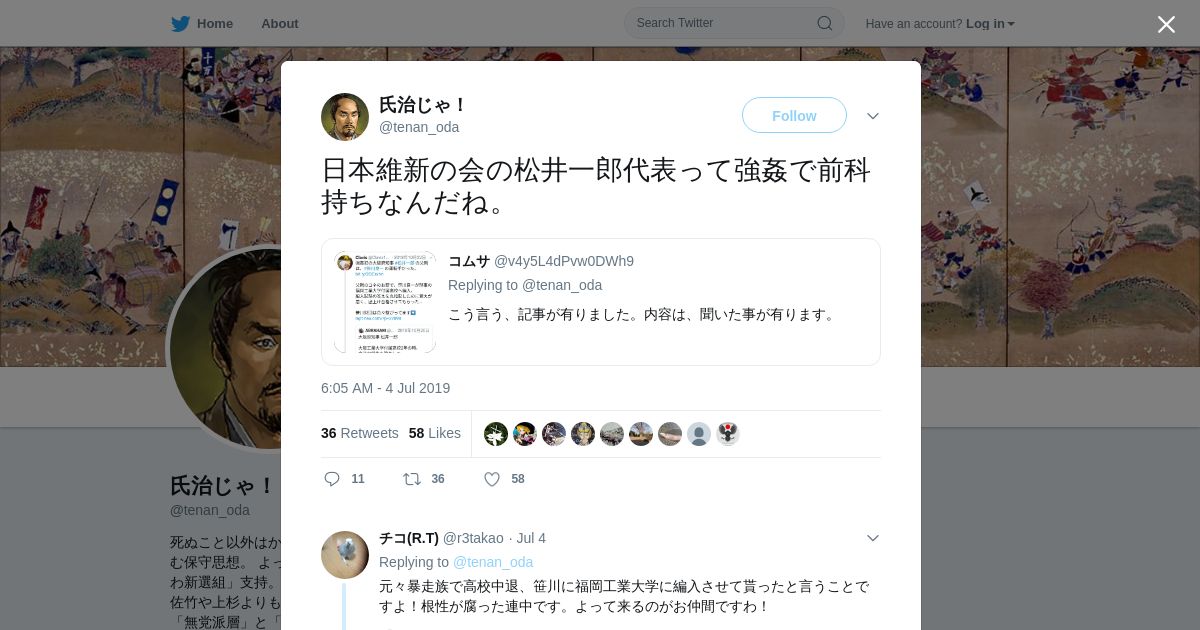Viewport: 1200px width, 630px height.
Task: Click first liker avatar in likes row
Action: pyautogui.click(x=496, y=434)
